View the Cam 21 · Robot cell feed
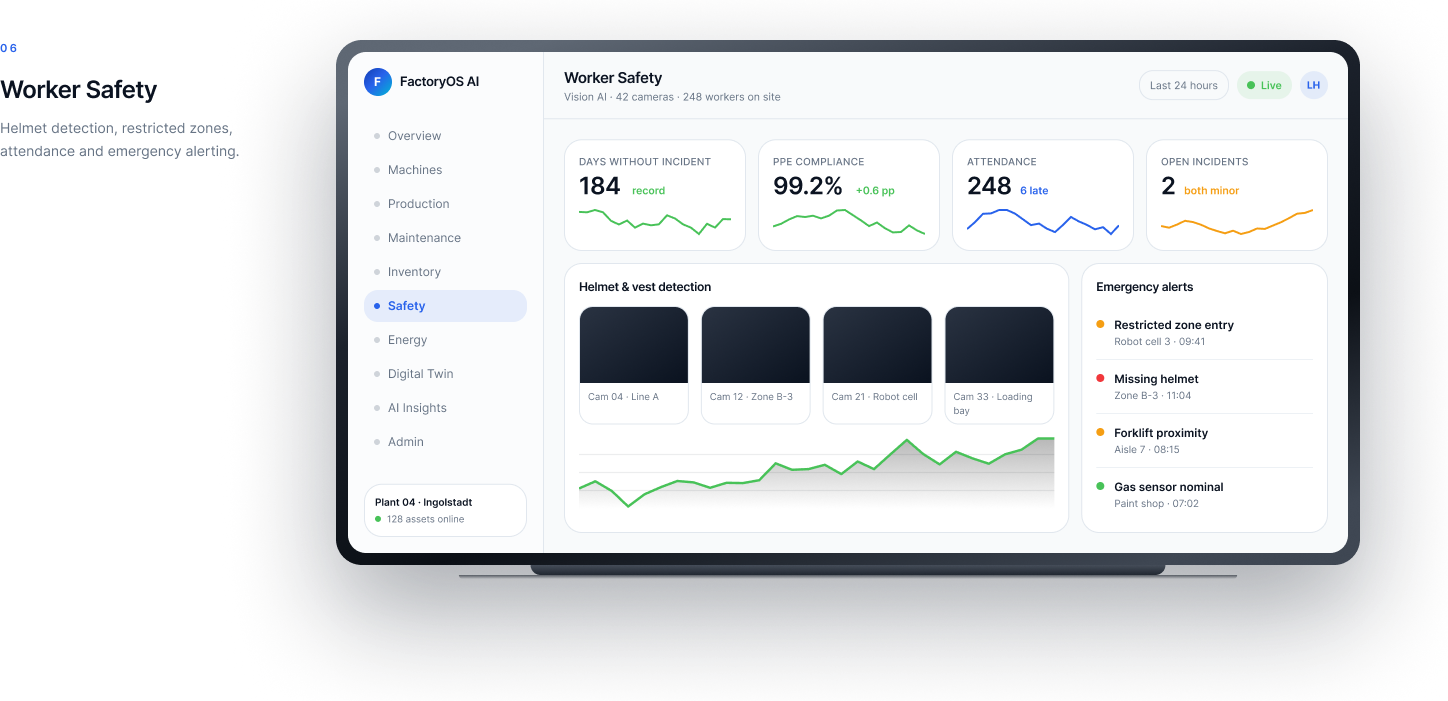Screen dimensions: 1448x701 click(878, 365)
